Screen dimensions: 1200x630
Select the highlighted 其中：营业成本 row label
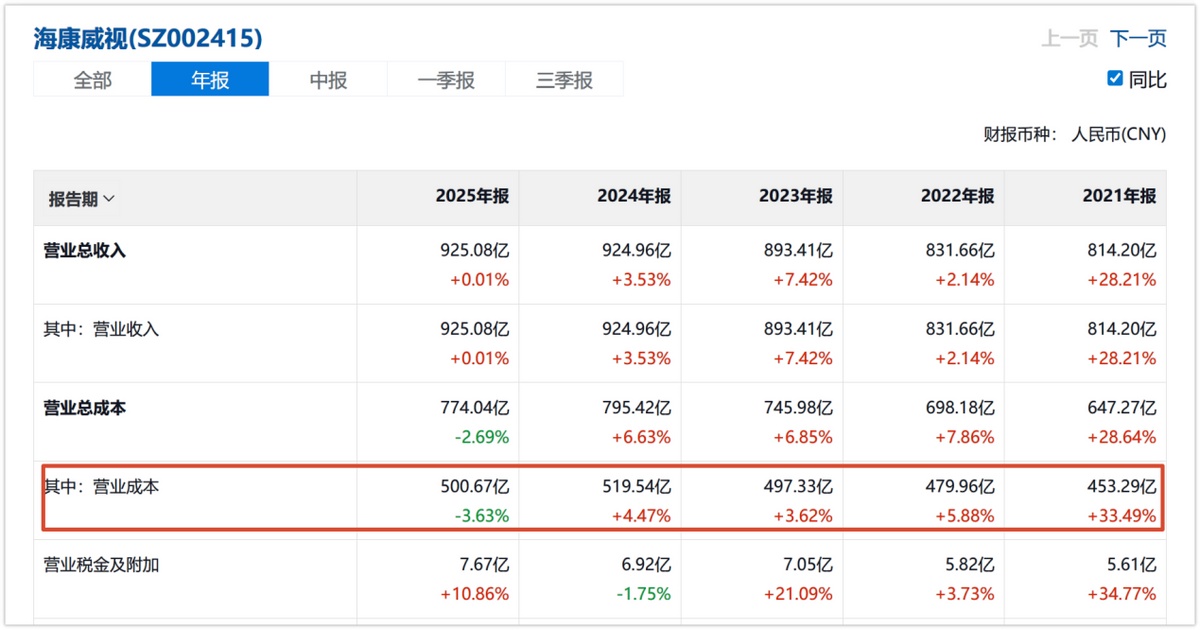pos(101,487)
